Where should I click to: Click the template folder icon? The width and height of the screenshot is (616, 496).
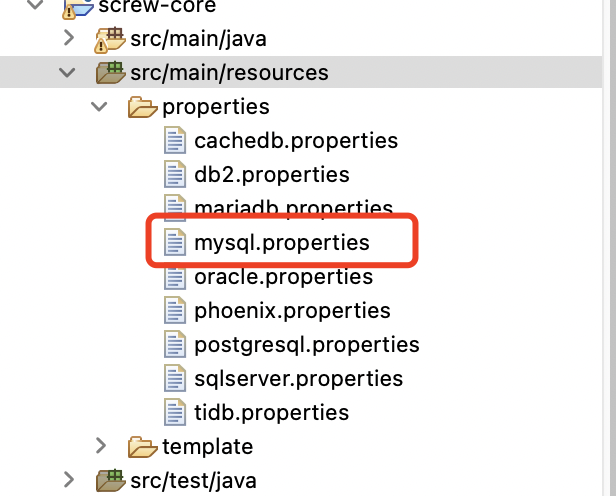(x=142, y=447)
